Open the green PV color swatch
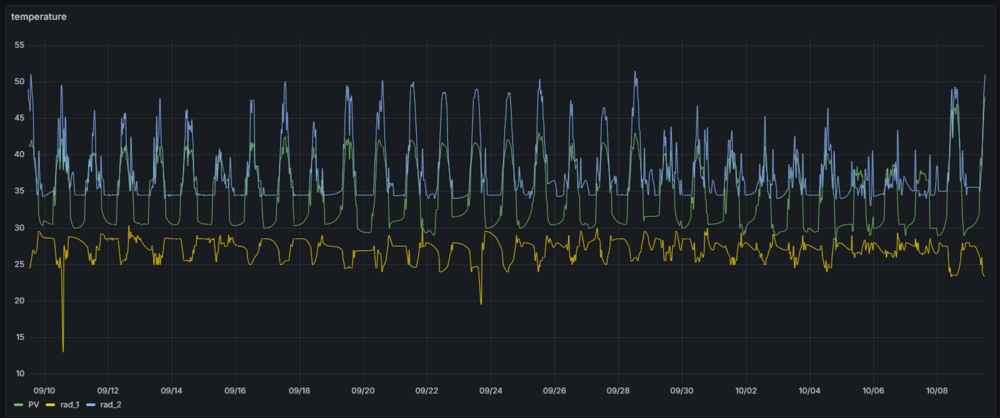Screen dimensions: 1000x418 pos(16,404)
